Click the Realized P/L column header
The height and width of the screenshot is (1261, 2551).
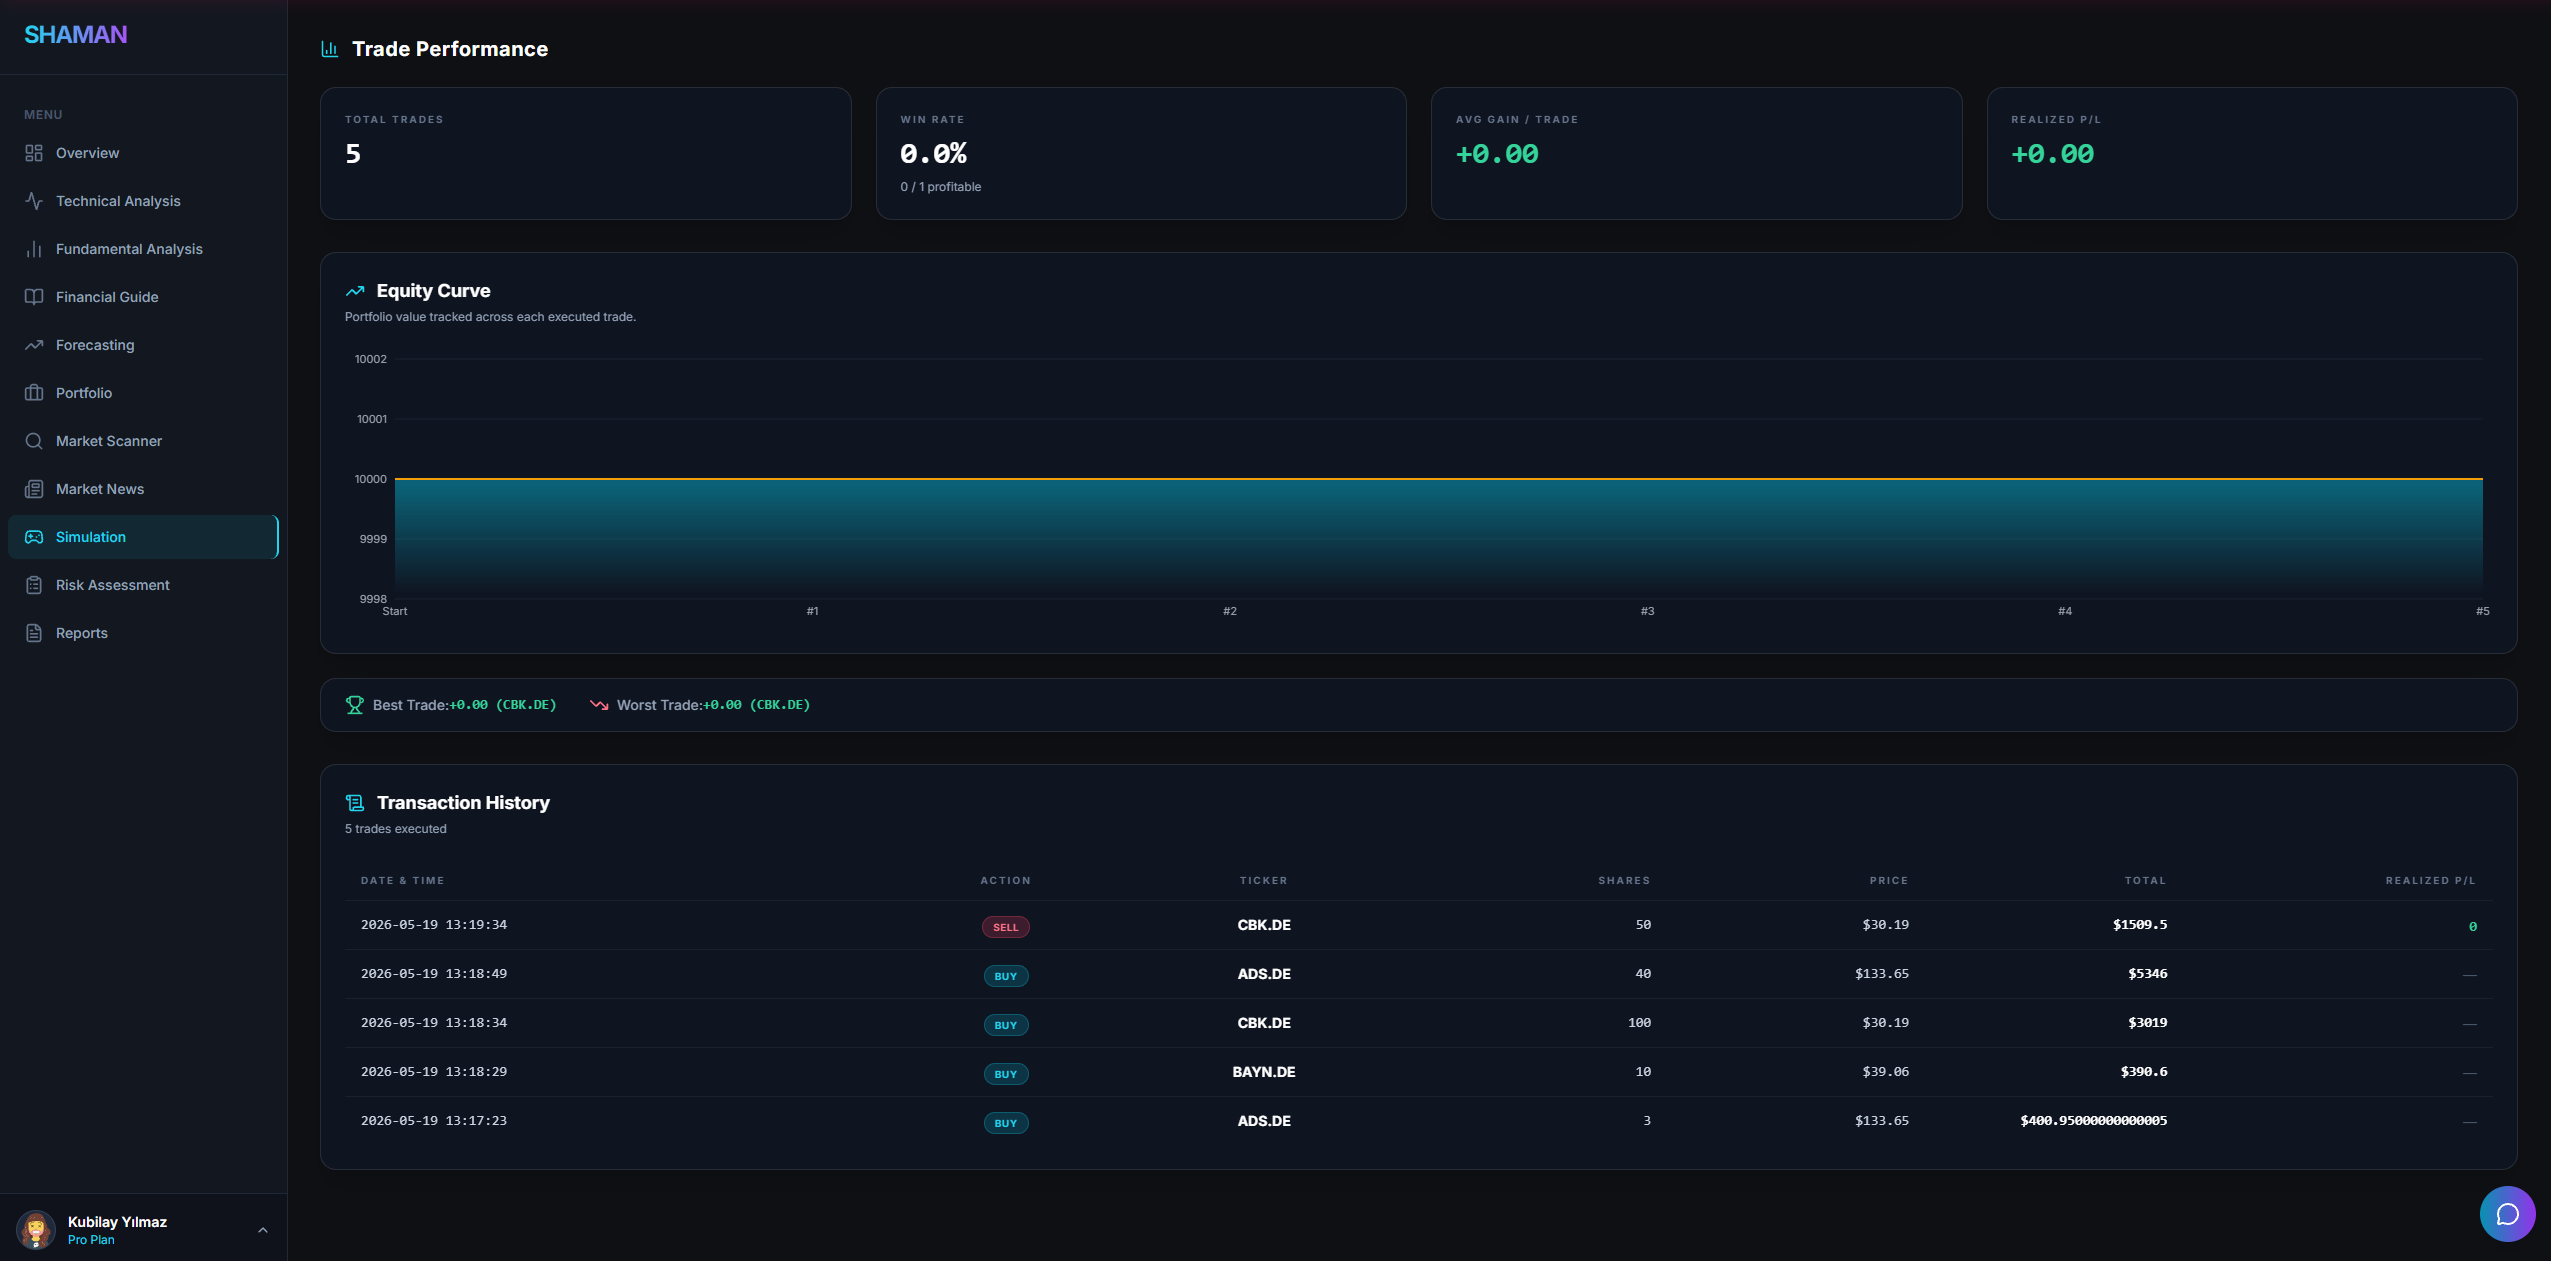(x=2430, y=881)
